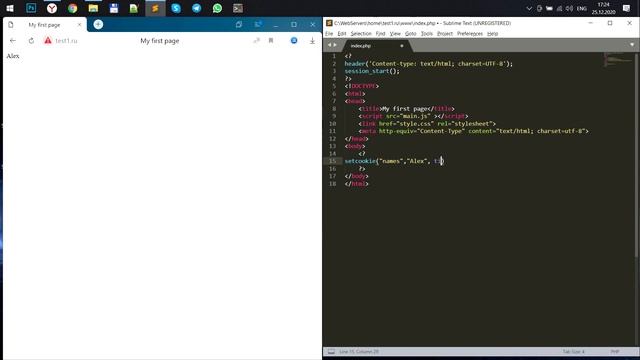Click the setcookie line of code
This screenshot has height=360, width=640.
(x=394, y=161)
